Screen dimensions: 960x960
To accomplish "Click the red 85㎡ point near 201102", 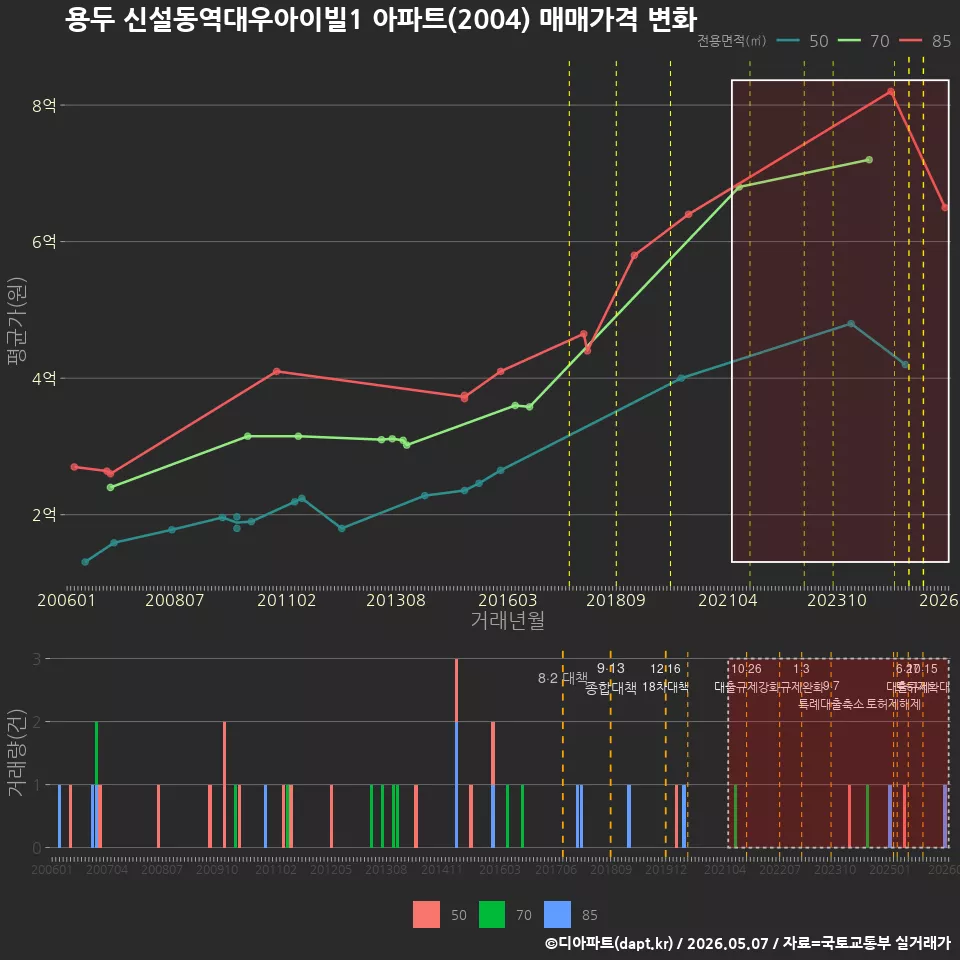I will pos(277,371).
